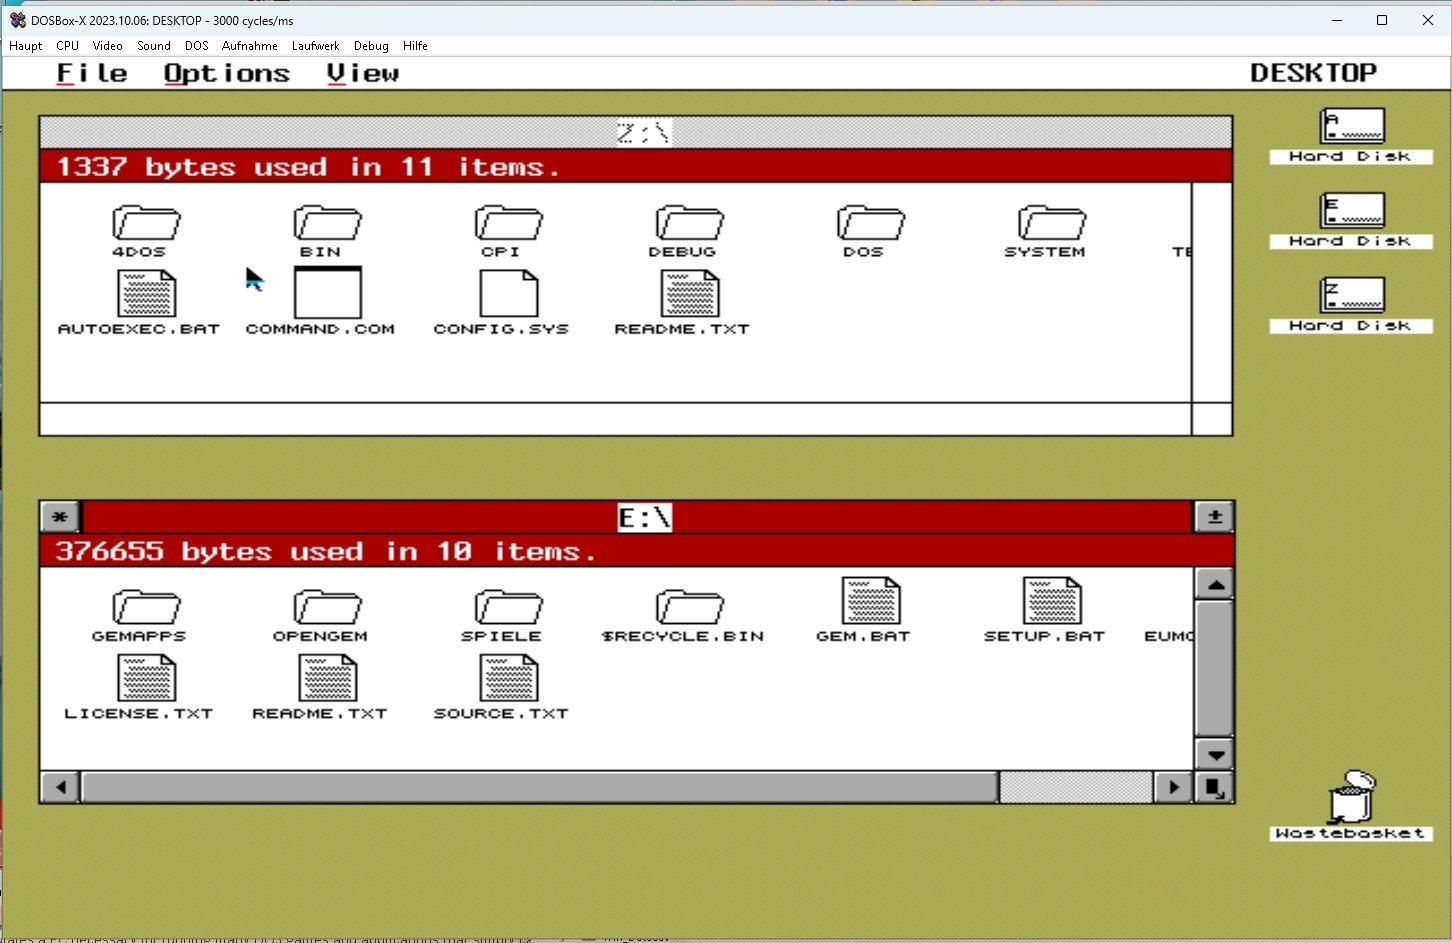This screenshot has width=1452, height=943.
Task: Click the scroll down arrow in E:\ window
Action: tap(1215, 755)
